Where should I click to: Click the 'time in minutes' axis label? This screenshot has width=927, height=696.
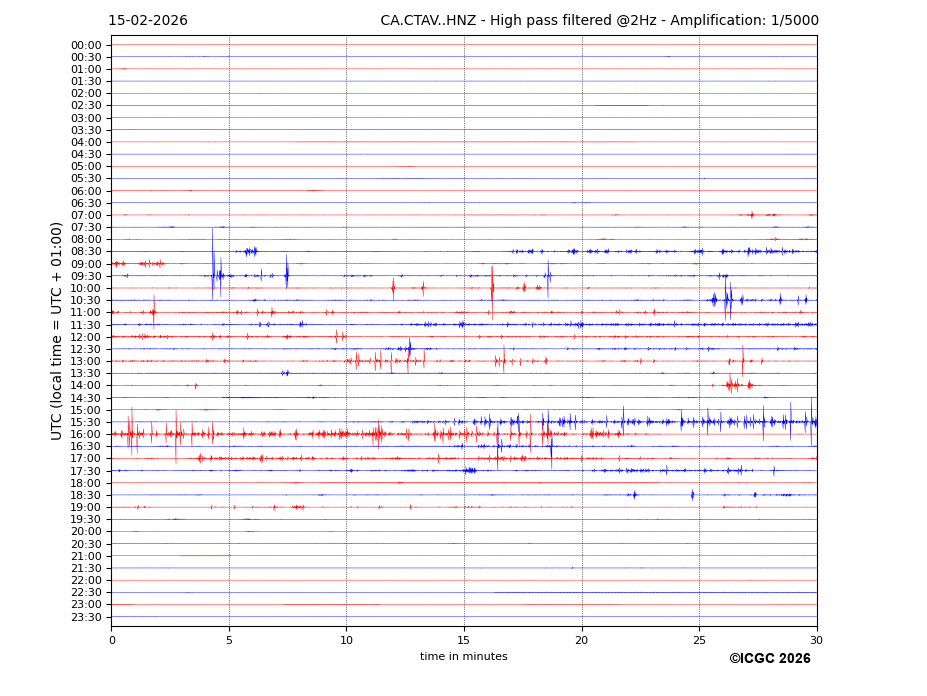463,657
